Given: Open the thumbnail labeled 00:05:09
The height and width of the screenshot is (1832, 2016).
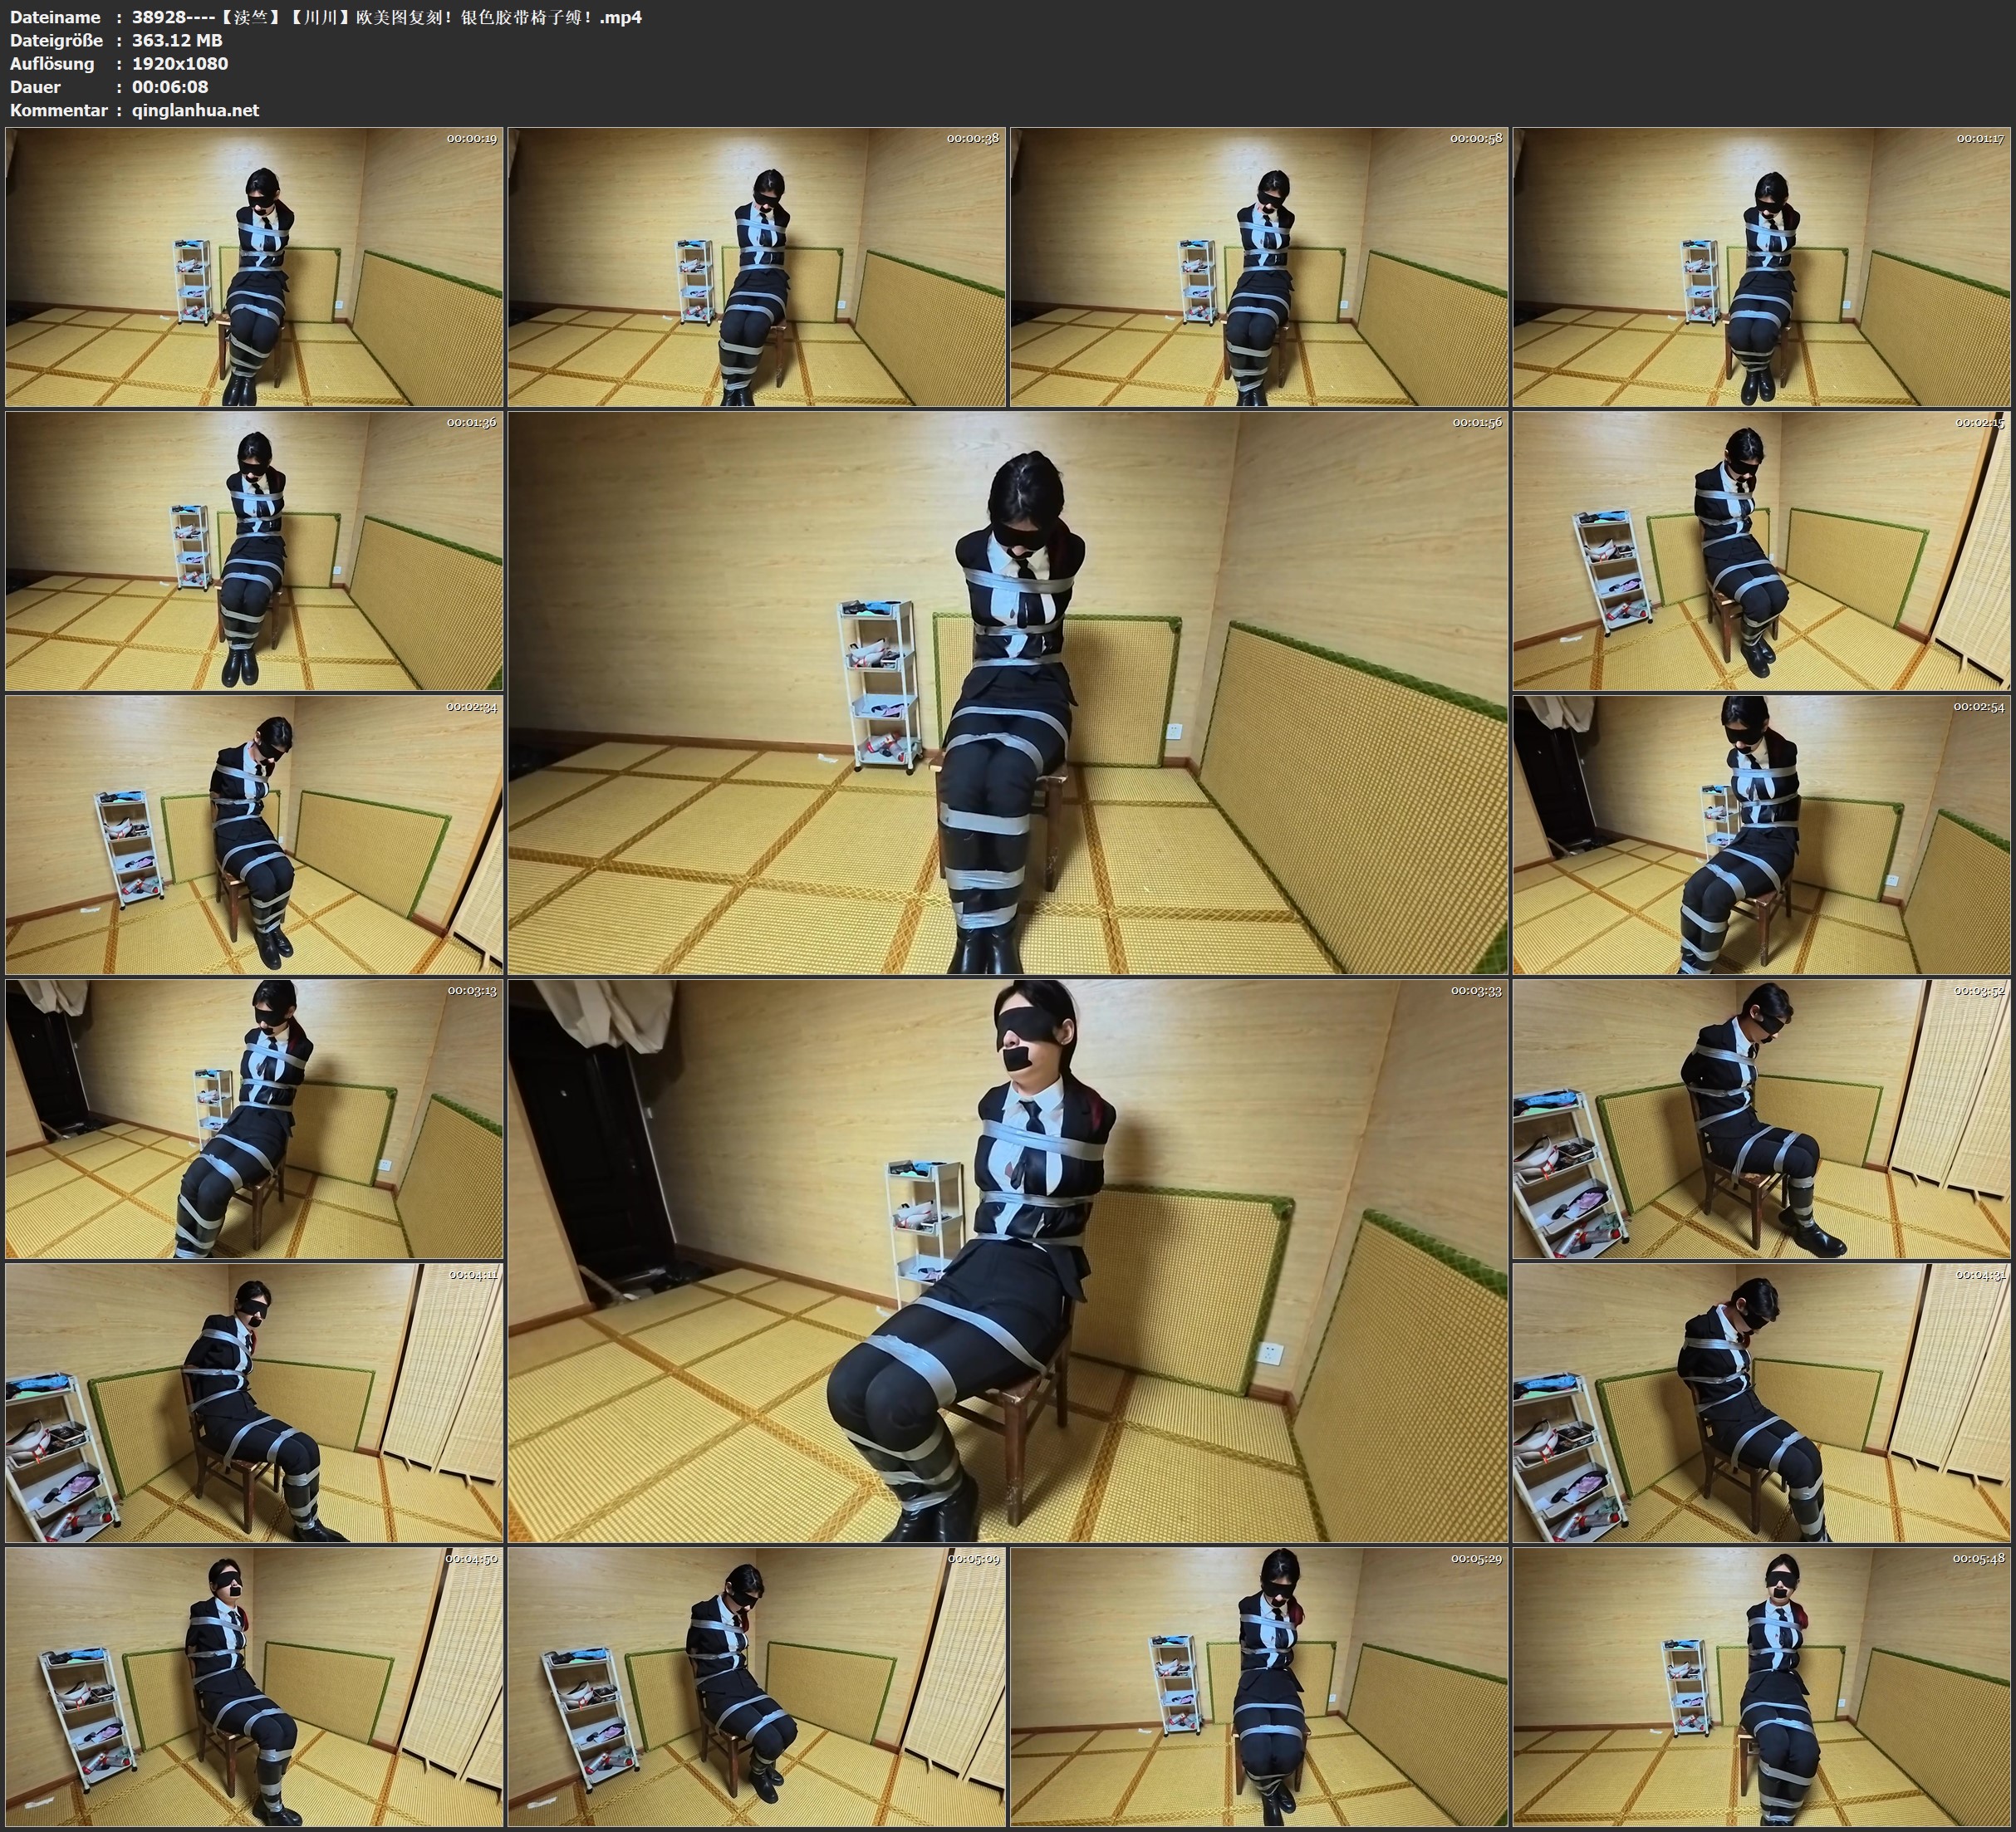Looking at the screenshot, I should [x=756, y=1686].
